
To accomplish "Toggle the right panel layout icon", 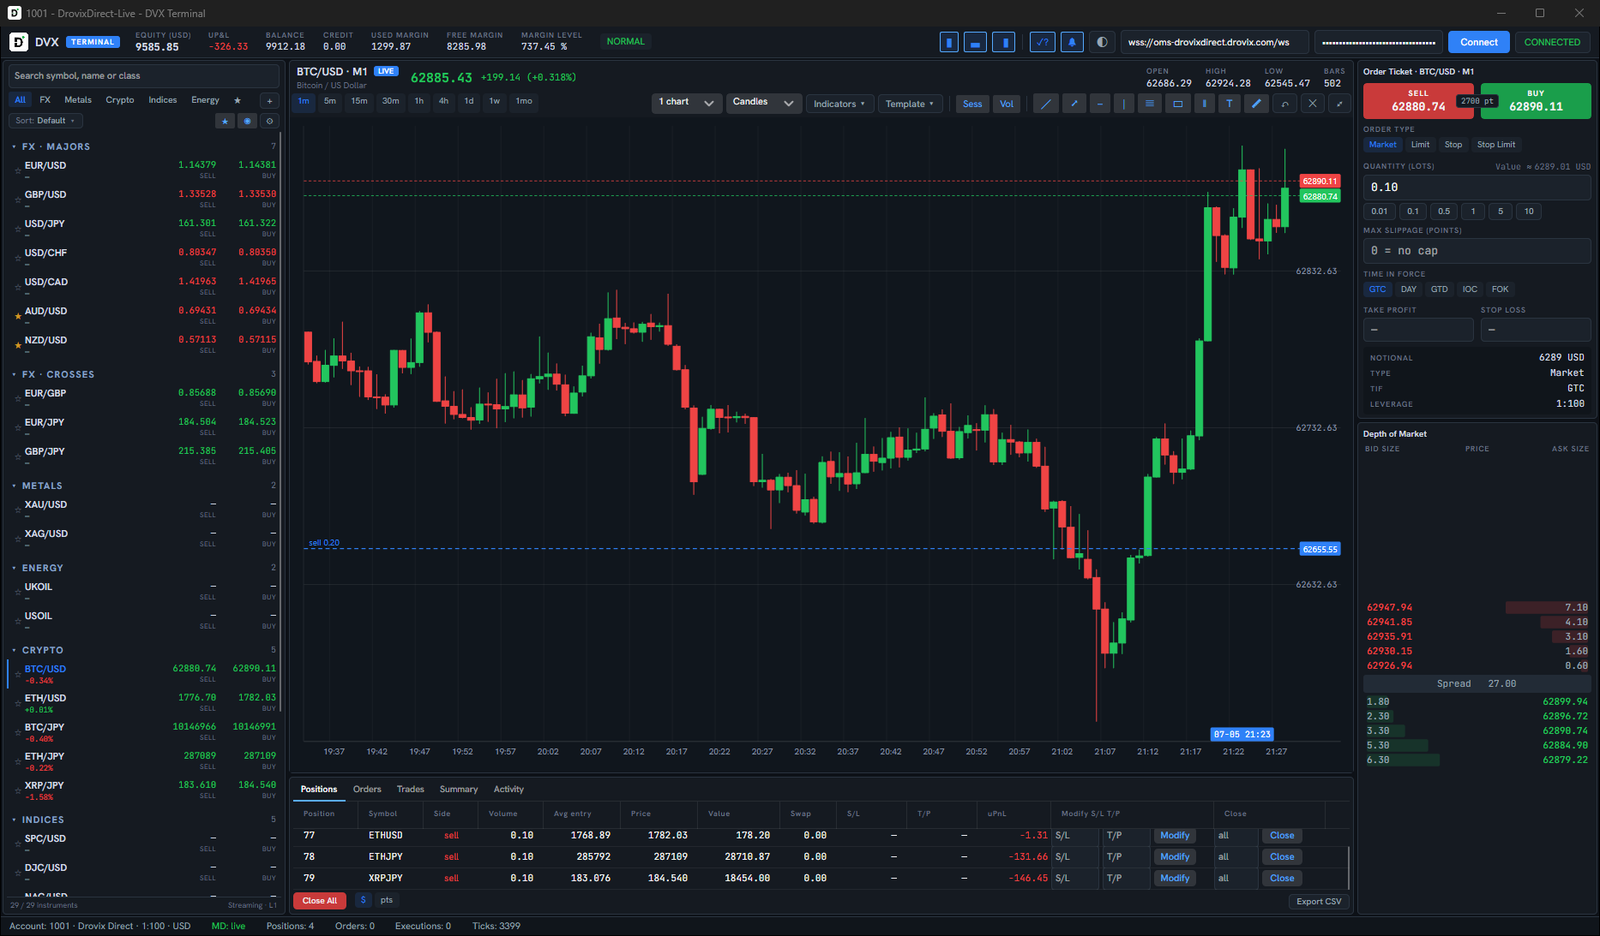I will click(x=1004, y=42).
